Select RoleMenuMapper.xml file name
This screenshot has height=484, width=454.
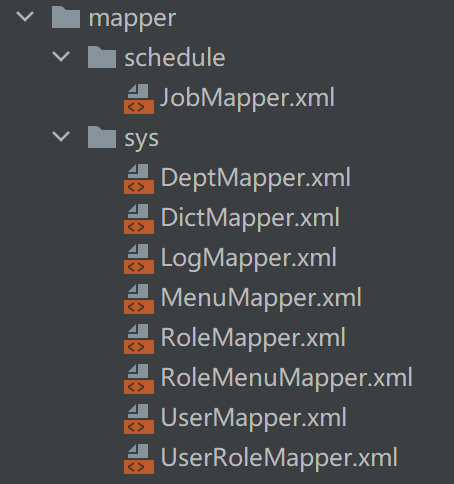(x=287, y=378)
